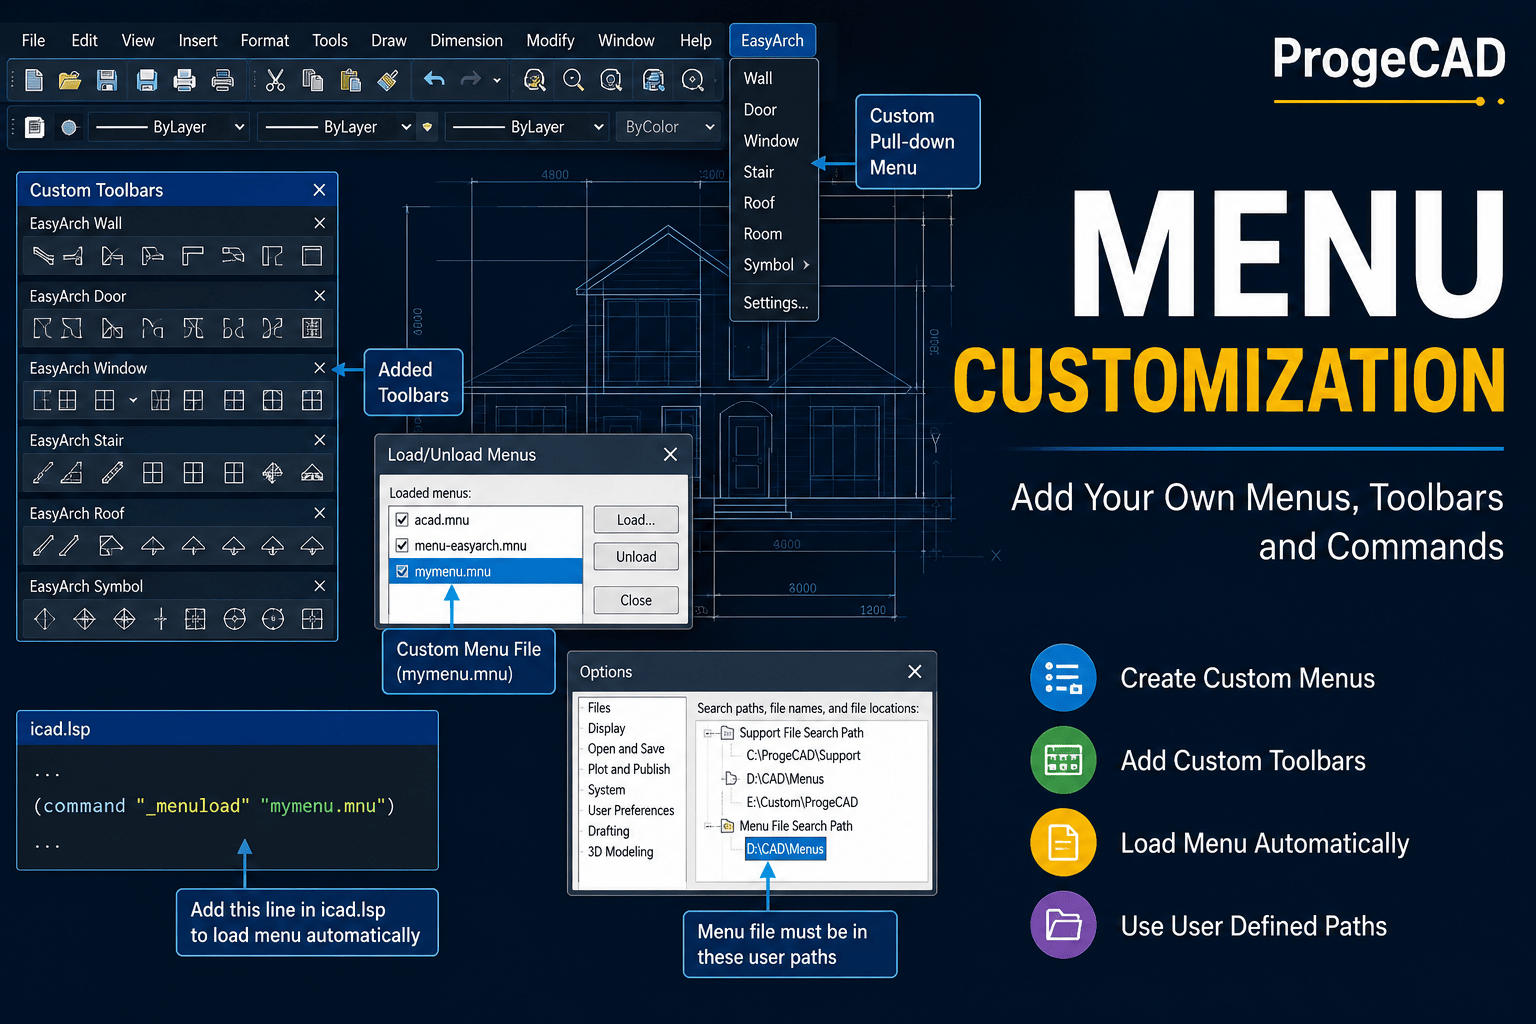Select the roof outline with corner arrow in EasyArch Roof
This screenshot has width=1536, height=1024.
click(x=111, y=545)
